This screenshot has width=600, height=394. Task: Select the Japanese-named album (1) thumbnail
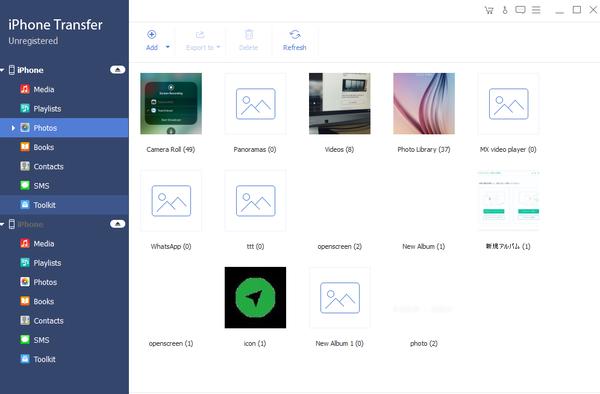click(509, 201)
